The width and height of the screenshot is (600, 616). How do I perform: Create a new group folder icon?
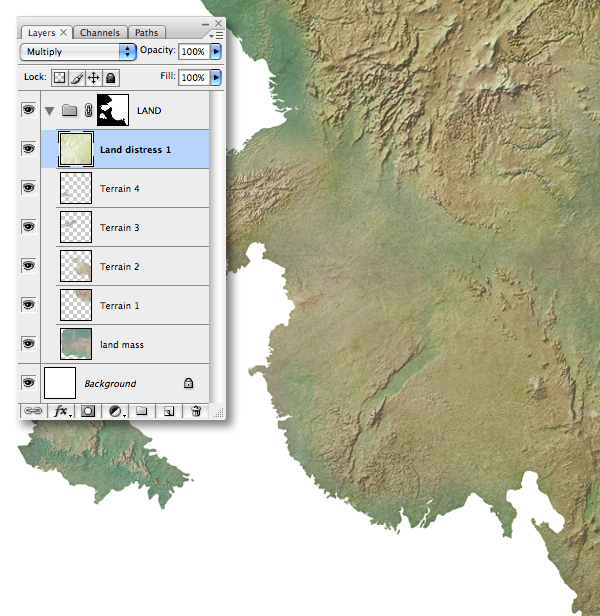click(141, 411)
